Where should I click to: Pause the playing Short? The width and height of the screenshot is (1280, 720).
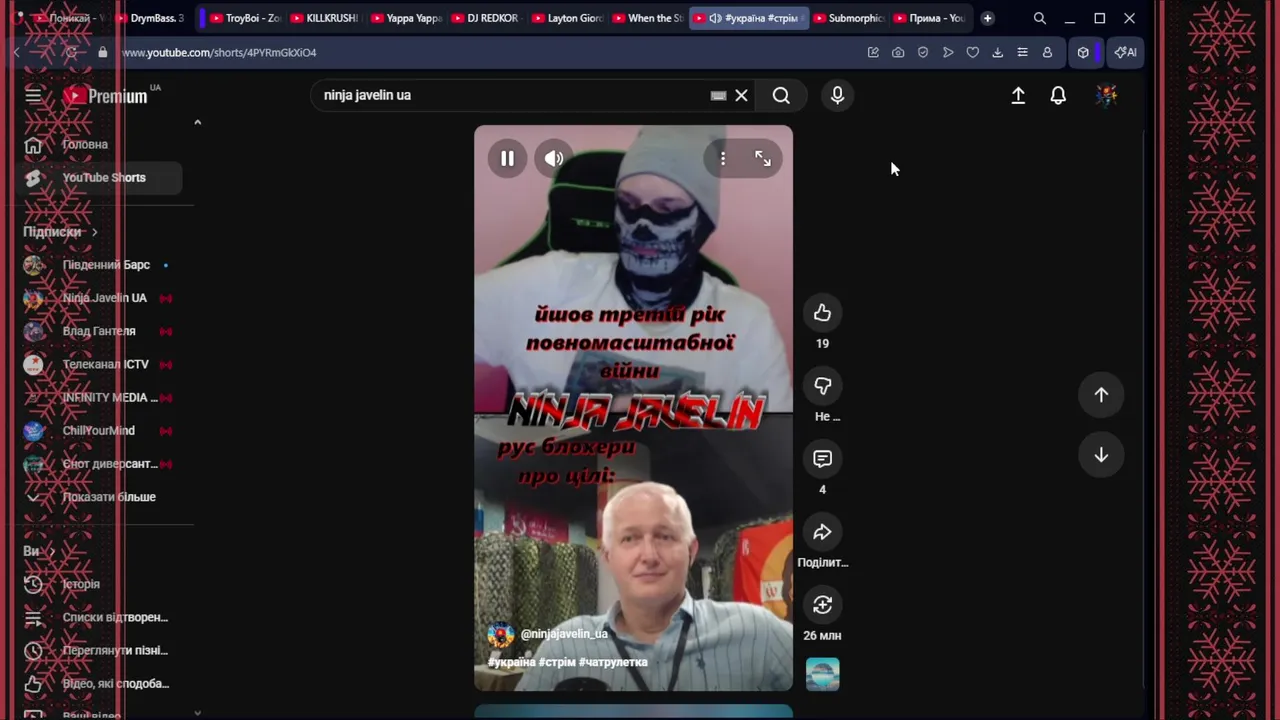507,159
